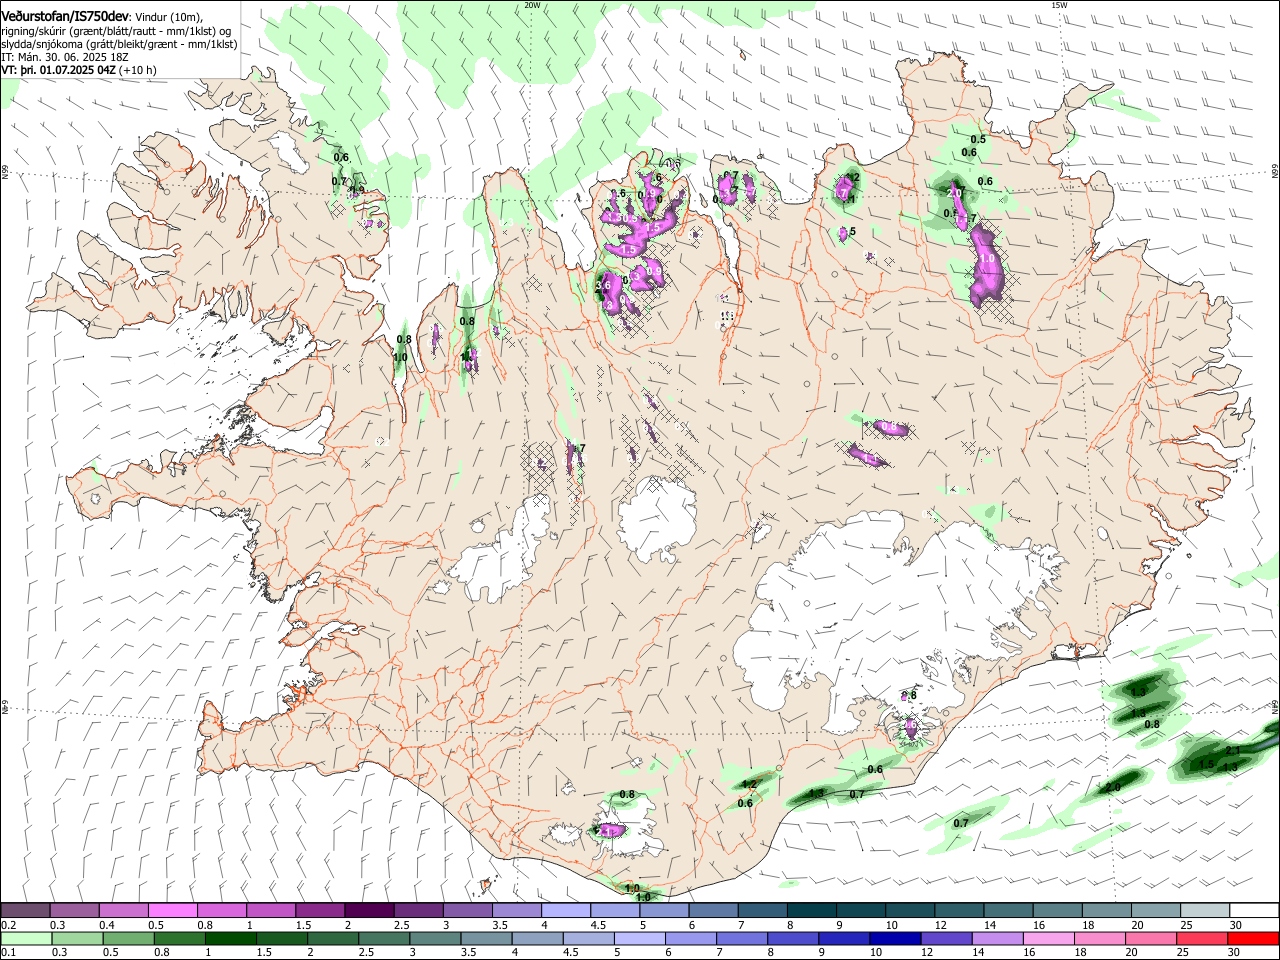This screenshot has height=960, width=1280.
Task: Click the 2.1 rainfall value offshore
Action: (x=1233, y=750)
